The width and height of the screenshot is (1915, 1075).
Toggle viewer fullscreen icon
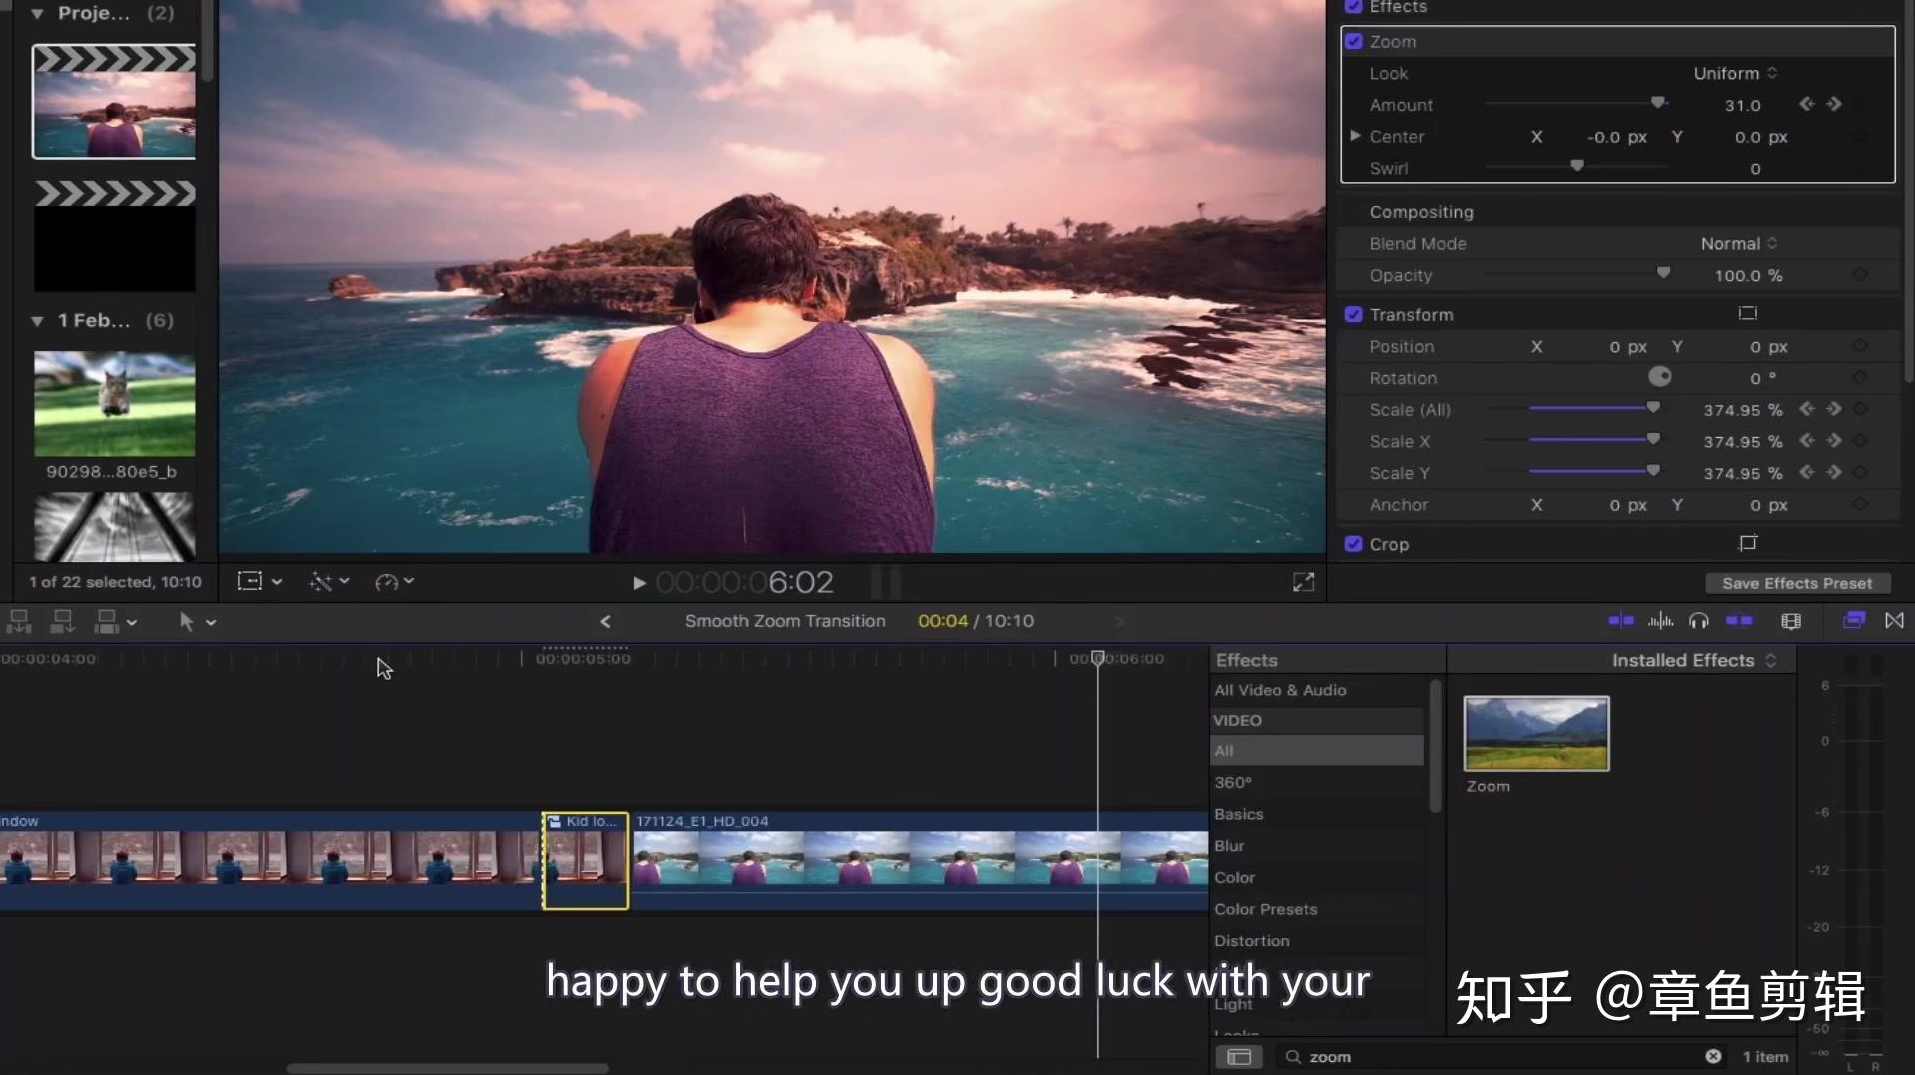tap(1303, 583)
